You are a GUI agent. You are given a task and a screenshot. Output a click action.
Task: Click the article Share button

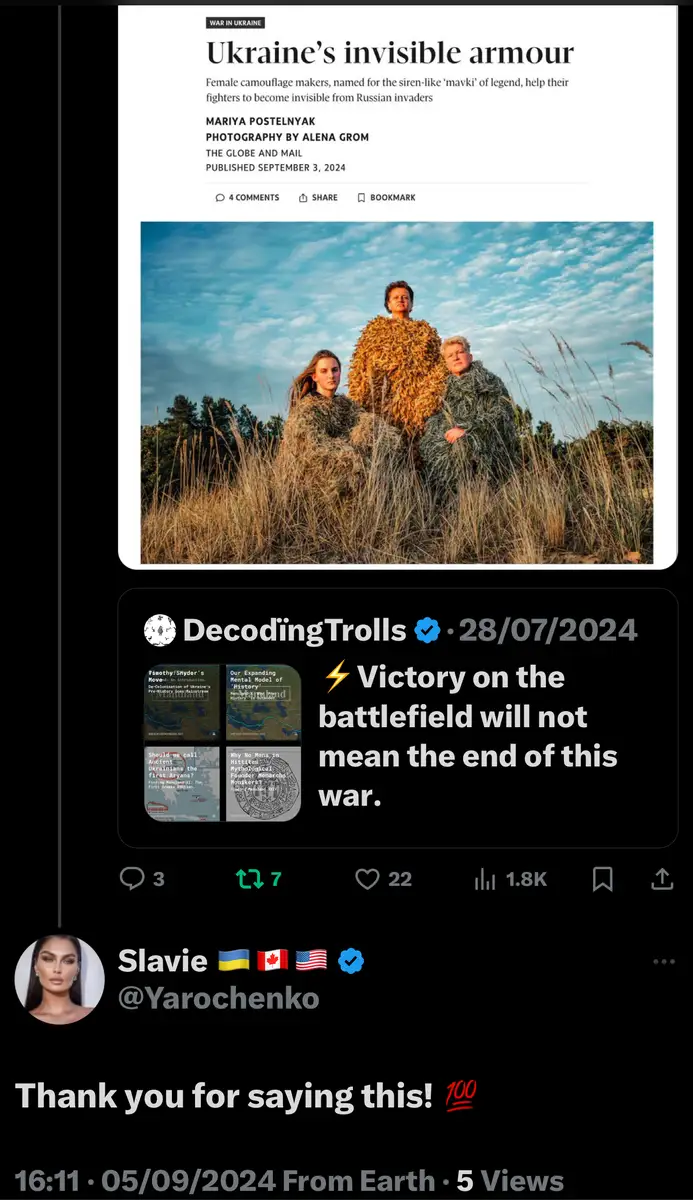(x=318, y=198)
